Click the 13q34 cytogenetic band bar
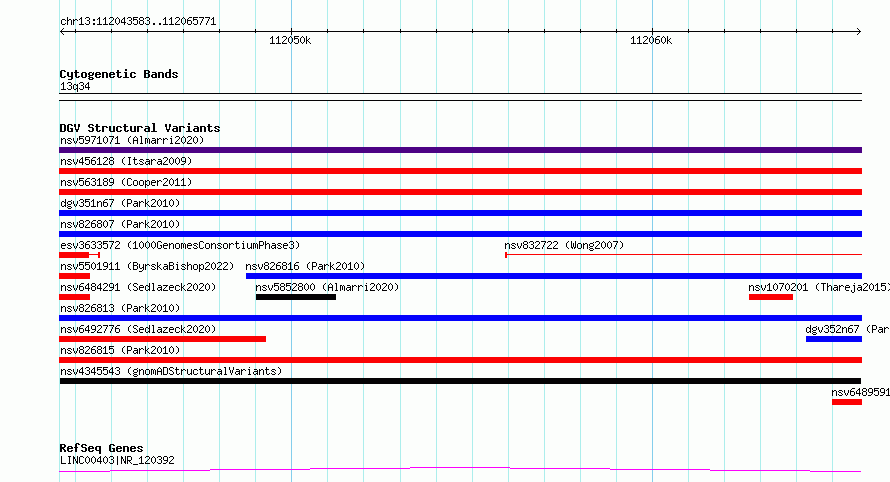 [460, 97]
